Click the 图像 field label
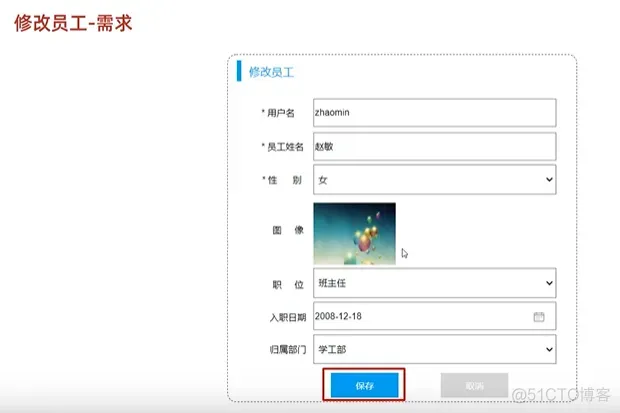 (288, 230)
